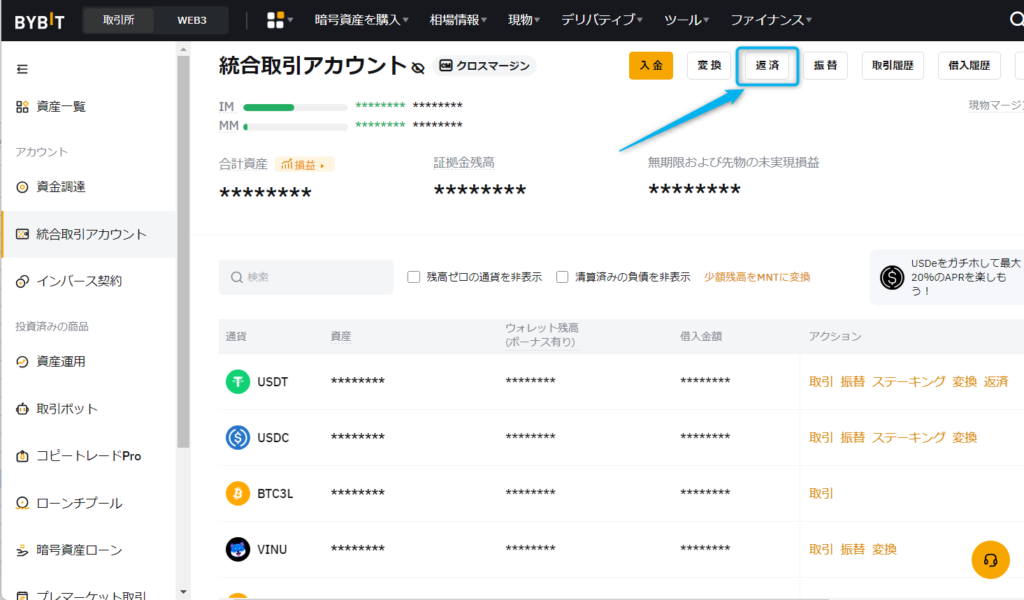This screenshot has height=600, width=1024.
Task: Expand the ツール dropdown
Action: 684,18
